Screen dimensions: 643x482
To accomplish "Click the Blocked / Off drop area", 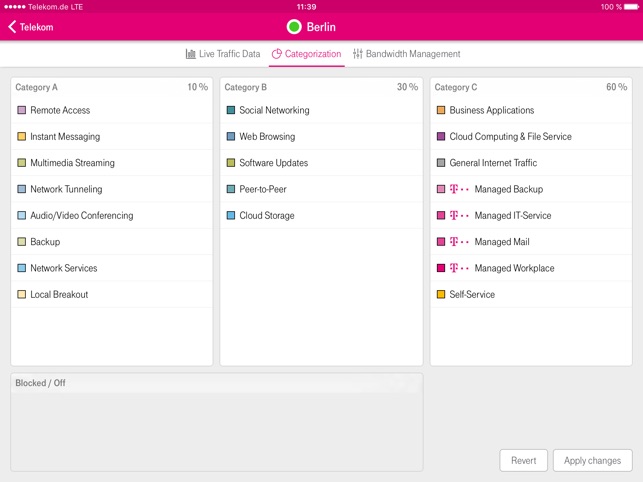I will pos(217,423).
